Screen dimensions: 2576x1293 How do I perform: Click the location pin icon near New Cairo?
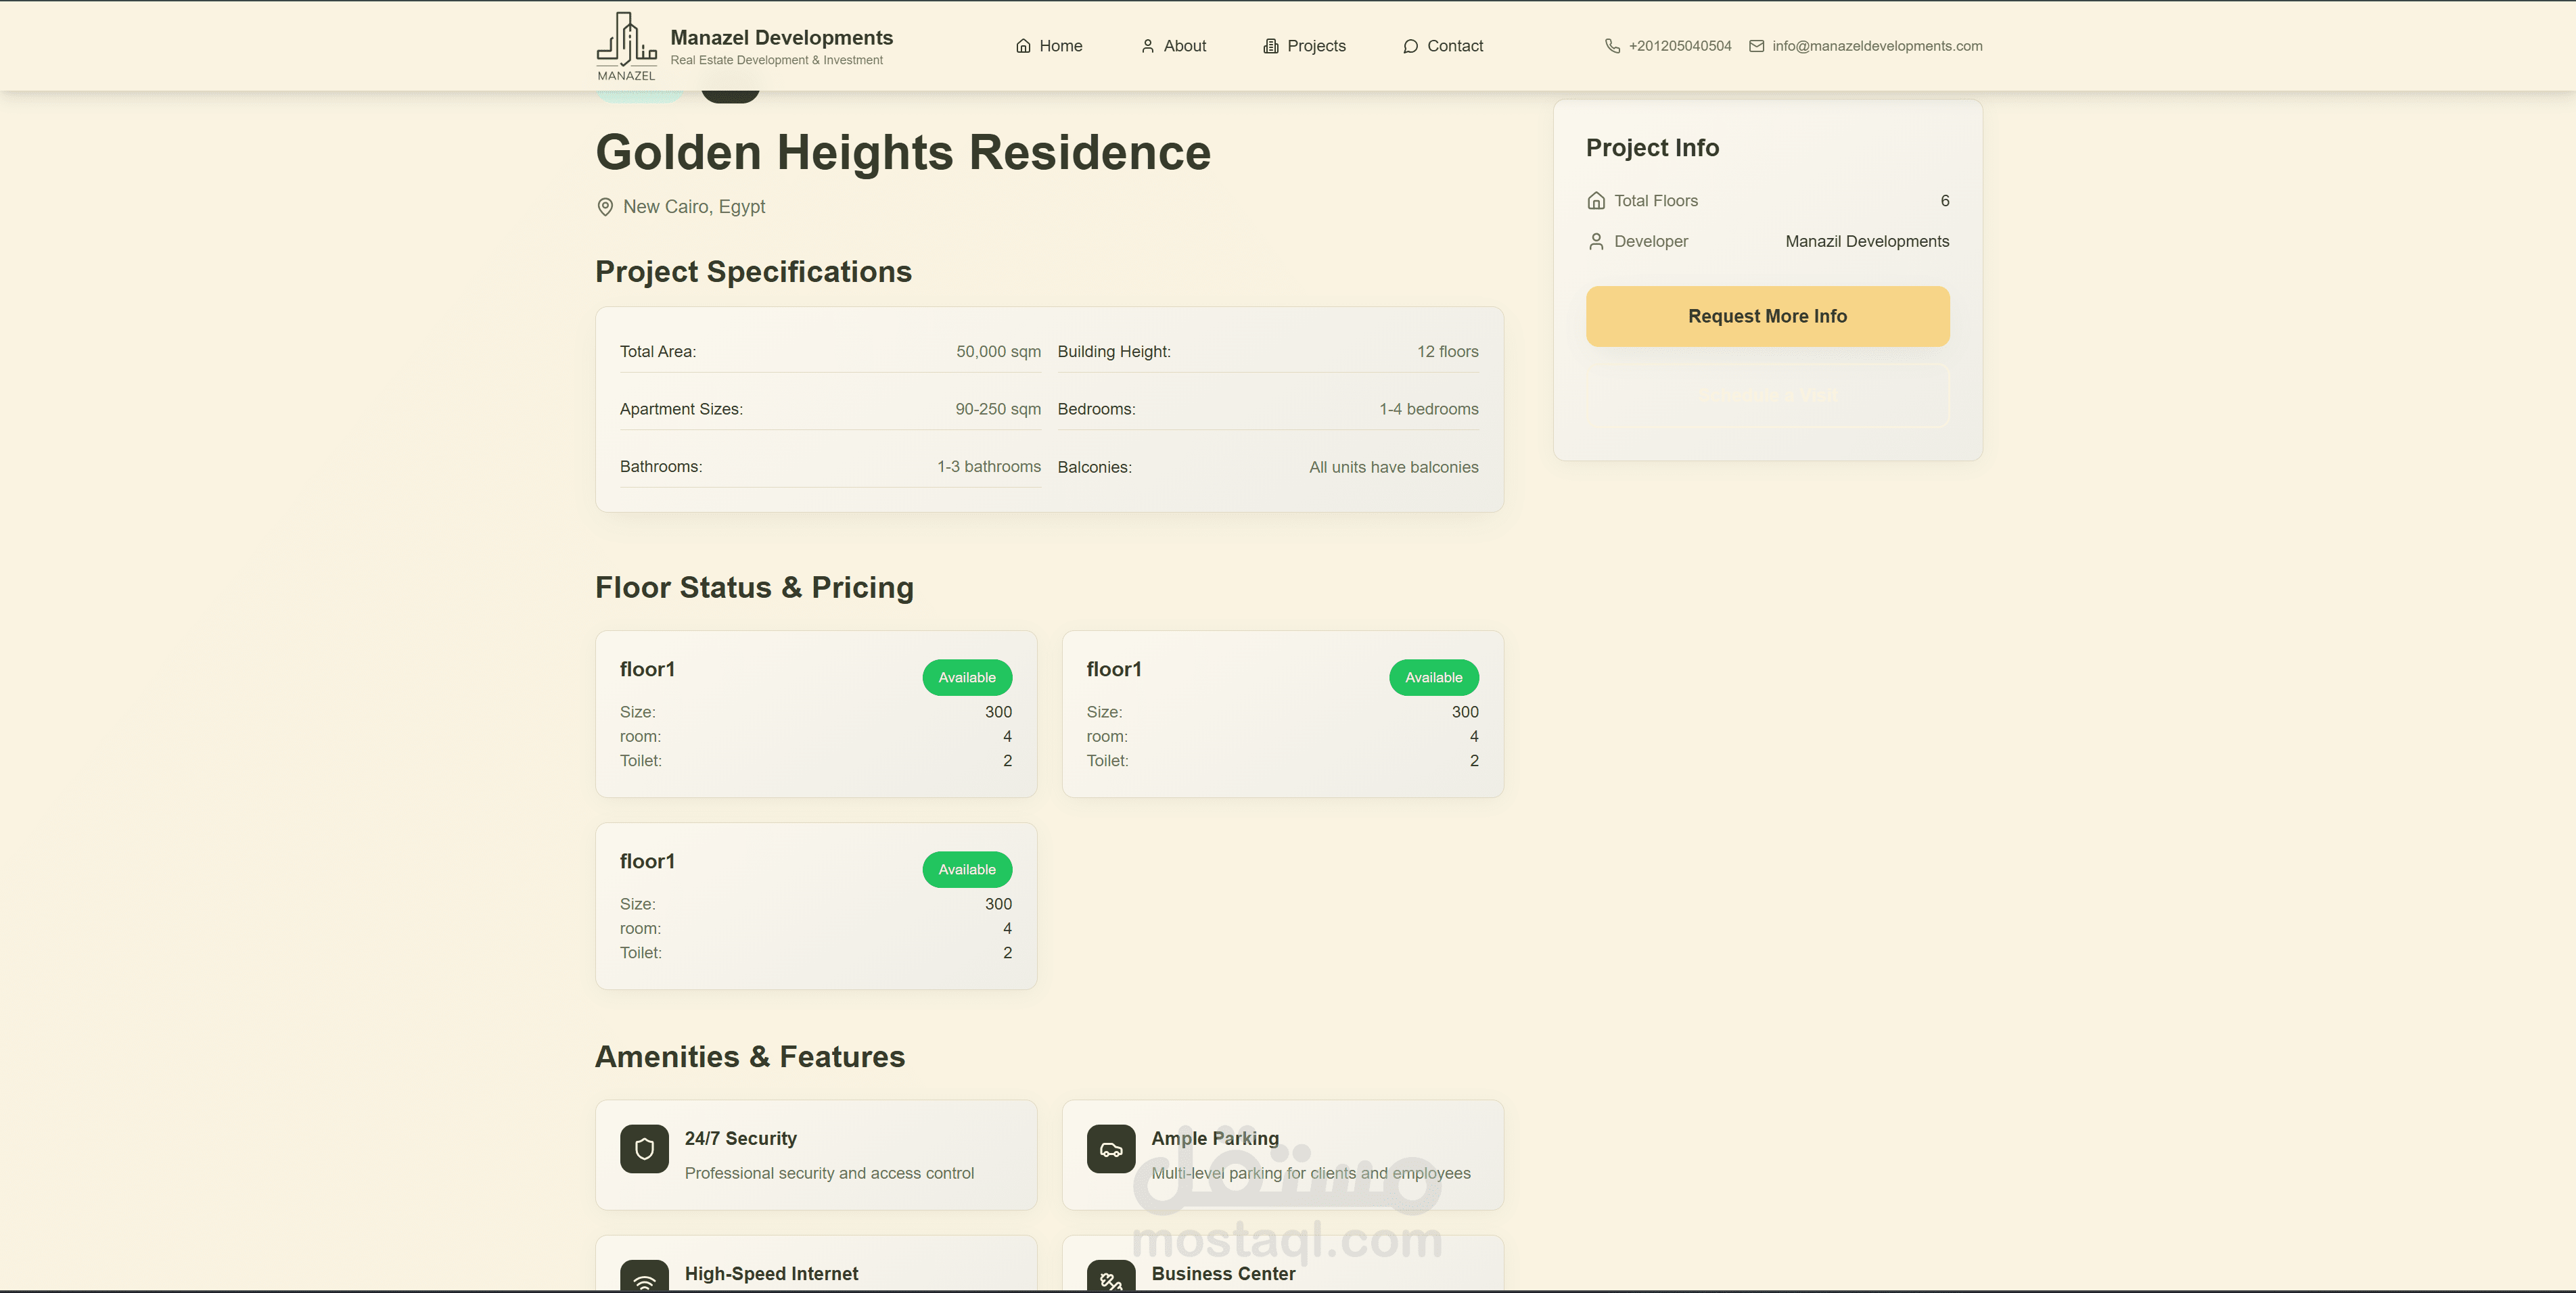pos(605,207)
